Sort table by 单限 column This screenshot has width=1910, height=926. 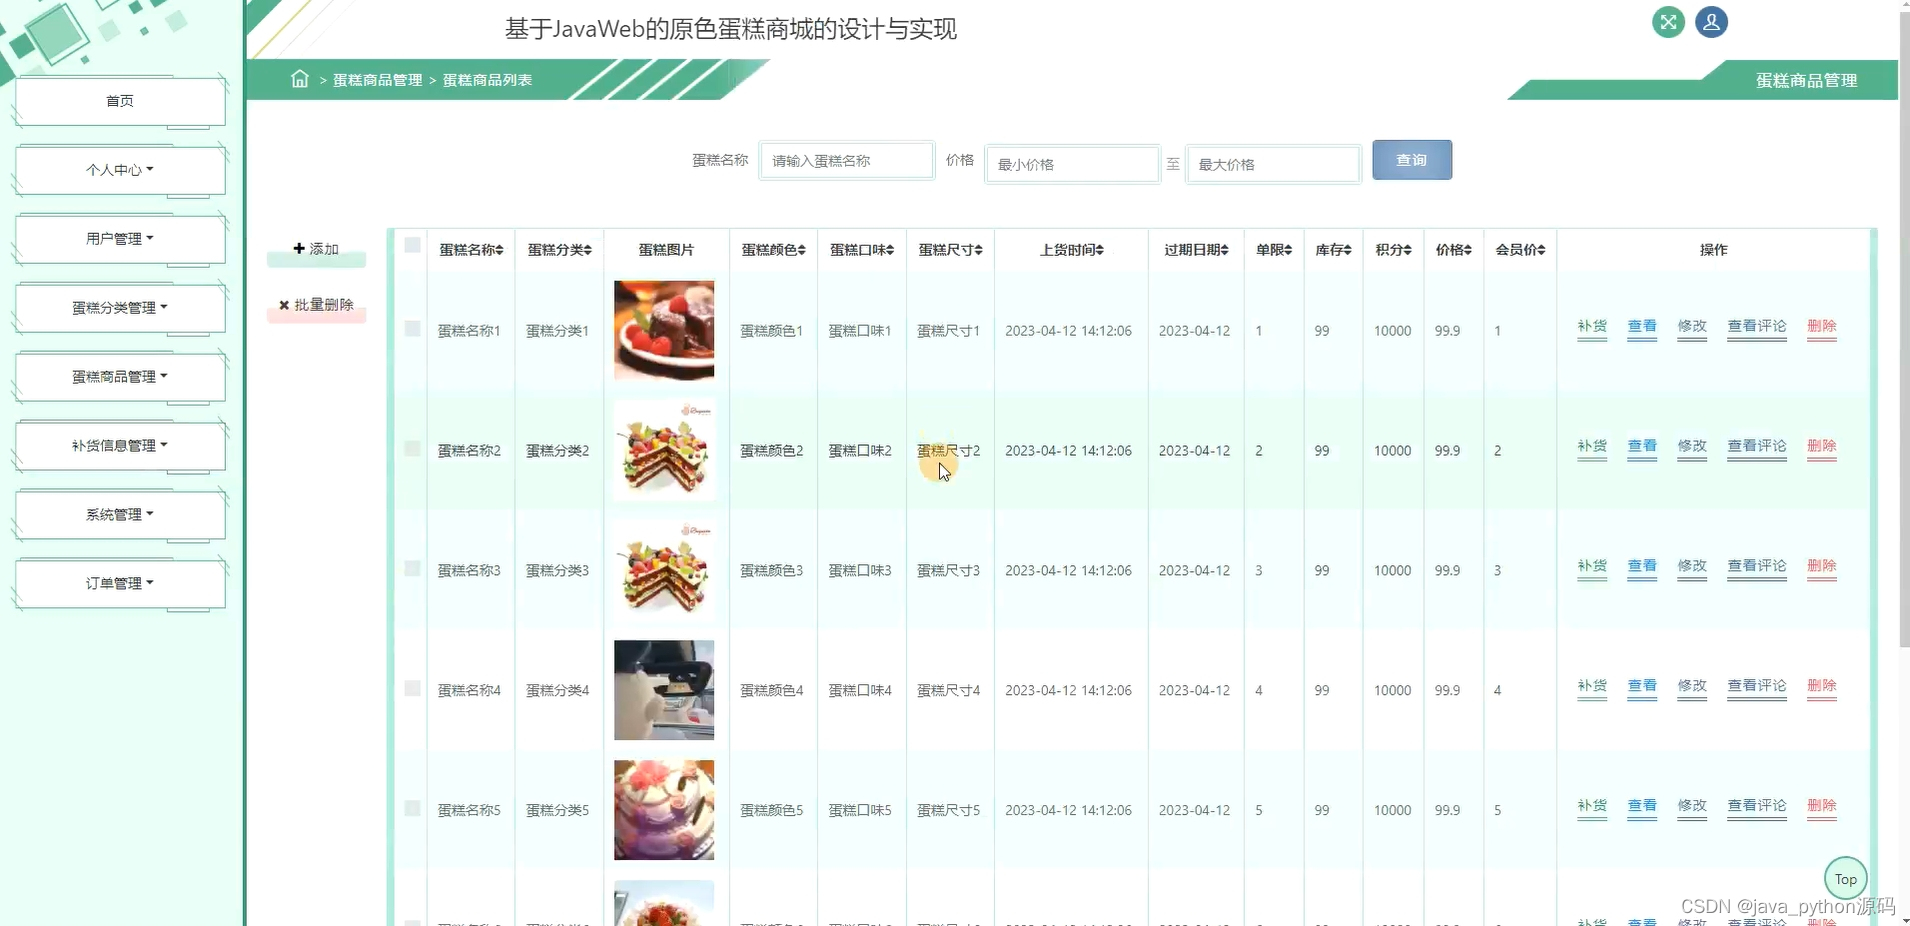(x=1274, y=250)
